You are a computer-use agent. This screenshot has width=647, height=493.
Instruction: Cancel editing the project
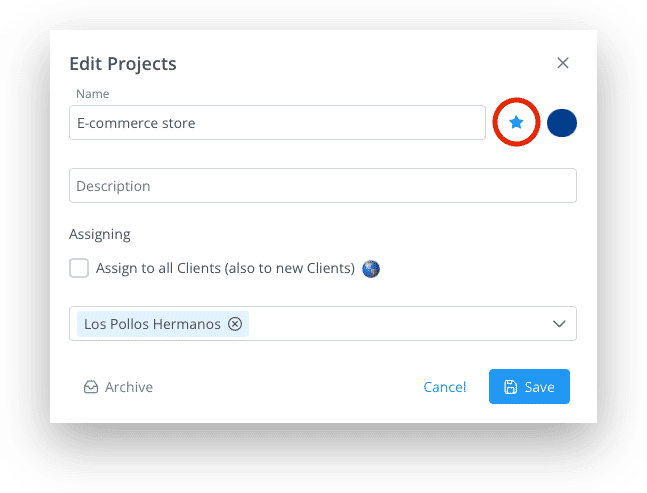444,387
